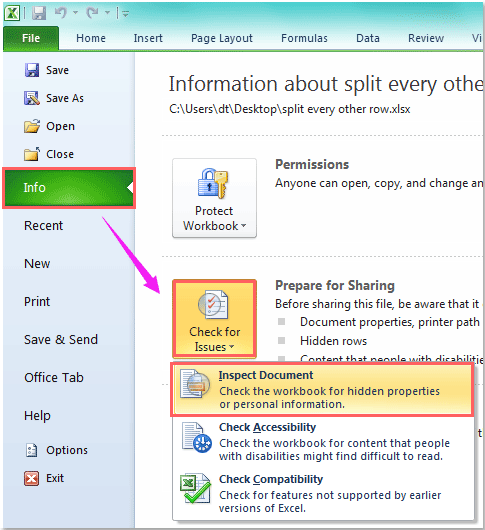Click the Options icon in backstage menu
This screenshot has height=530, width=485.
[32, 450]
